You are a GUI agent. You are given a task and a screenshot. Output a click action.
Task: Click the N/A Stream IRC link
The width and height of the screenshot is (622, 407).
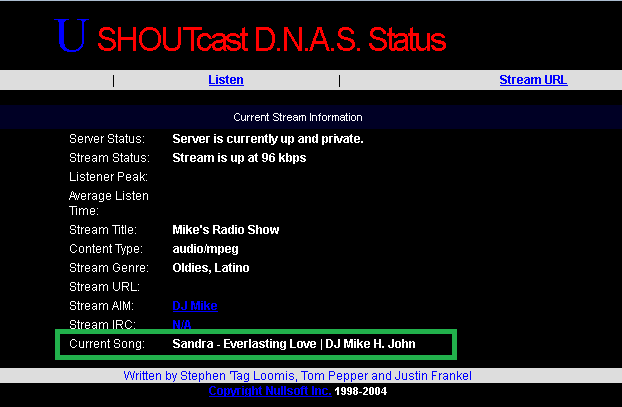pyautogui.click(x=182, y=324)
